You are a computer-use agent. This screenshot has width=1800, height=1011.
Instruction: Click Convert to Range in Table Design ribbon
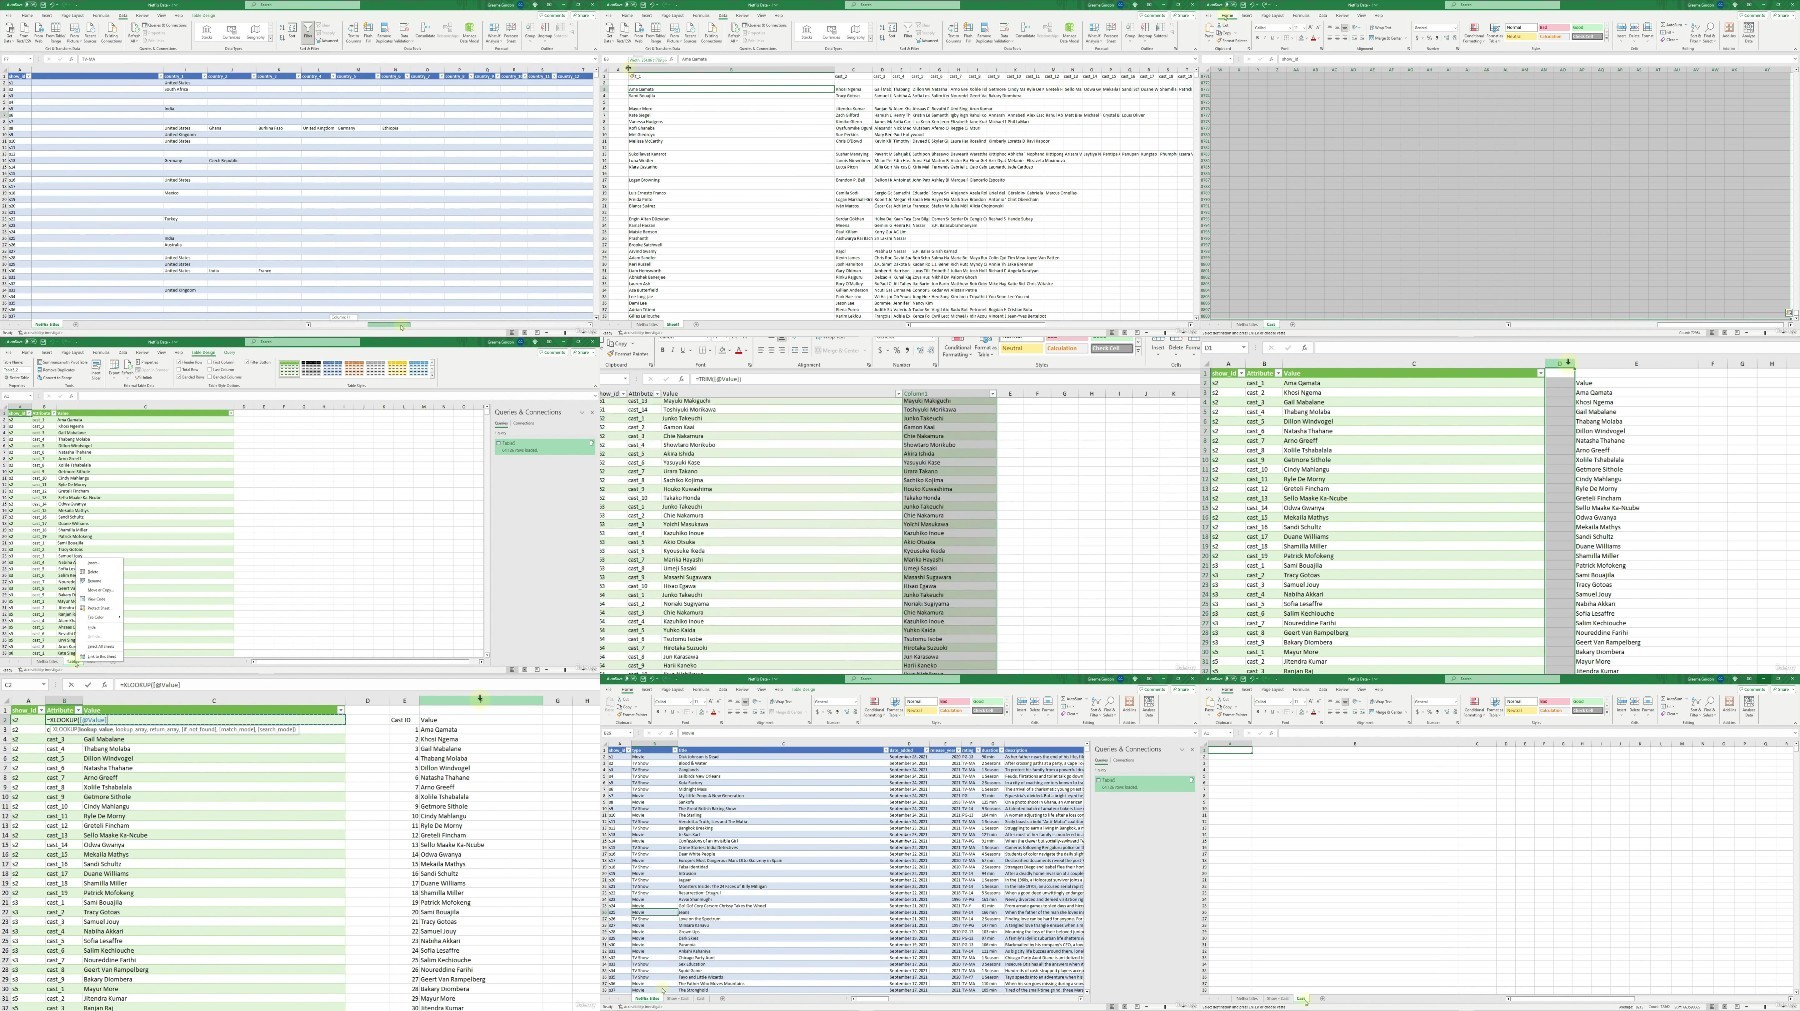[x=55, y=377]
